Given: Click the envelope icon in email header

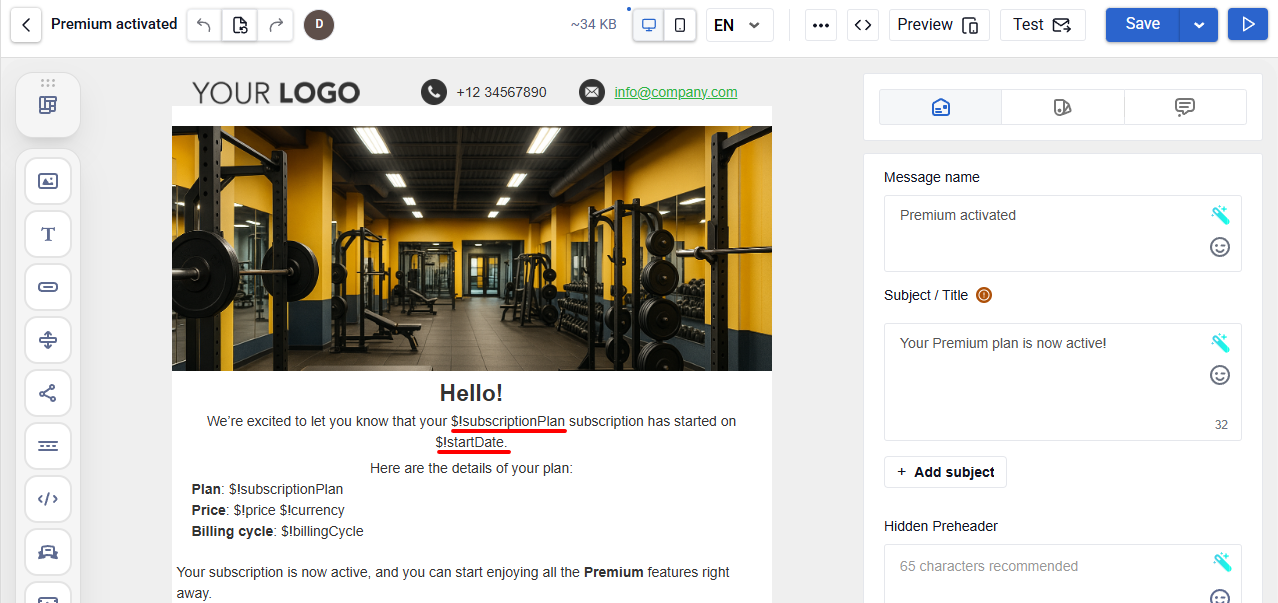Looking at the screenshot, I should pos(592,92).
